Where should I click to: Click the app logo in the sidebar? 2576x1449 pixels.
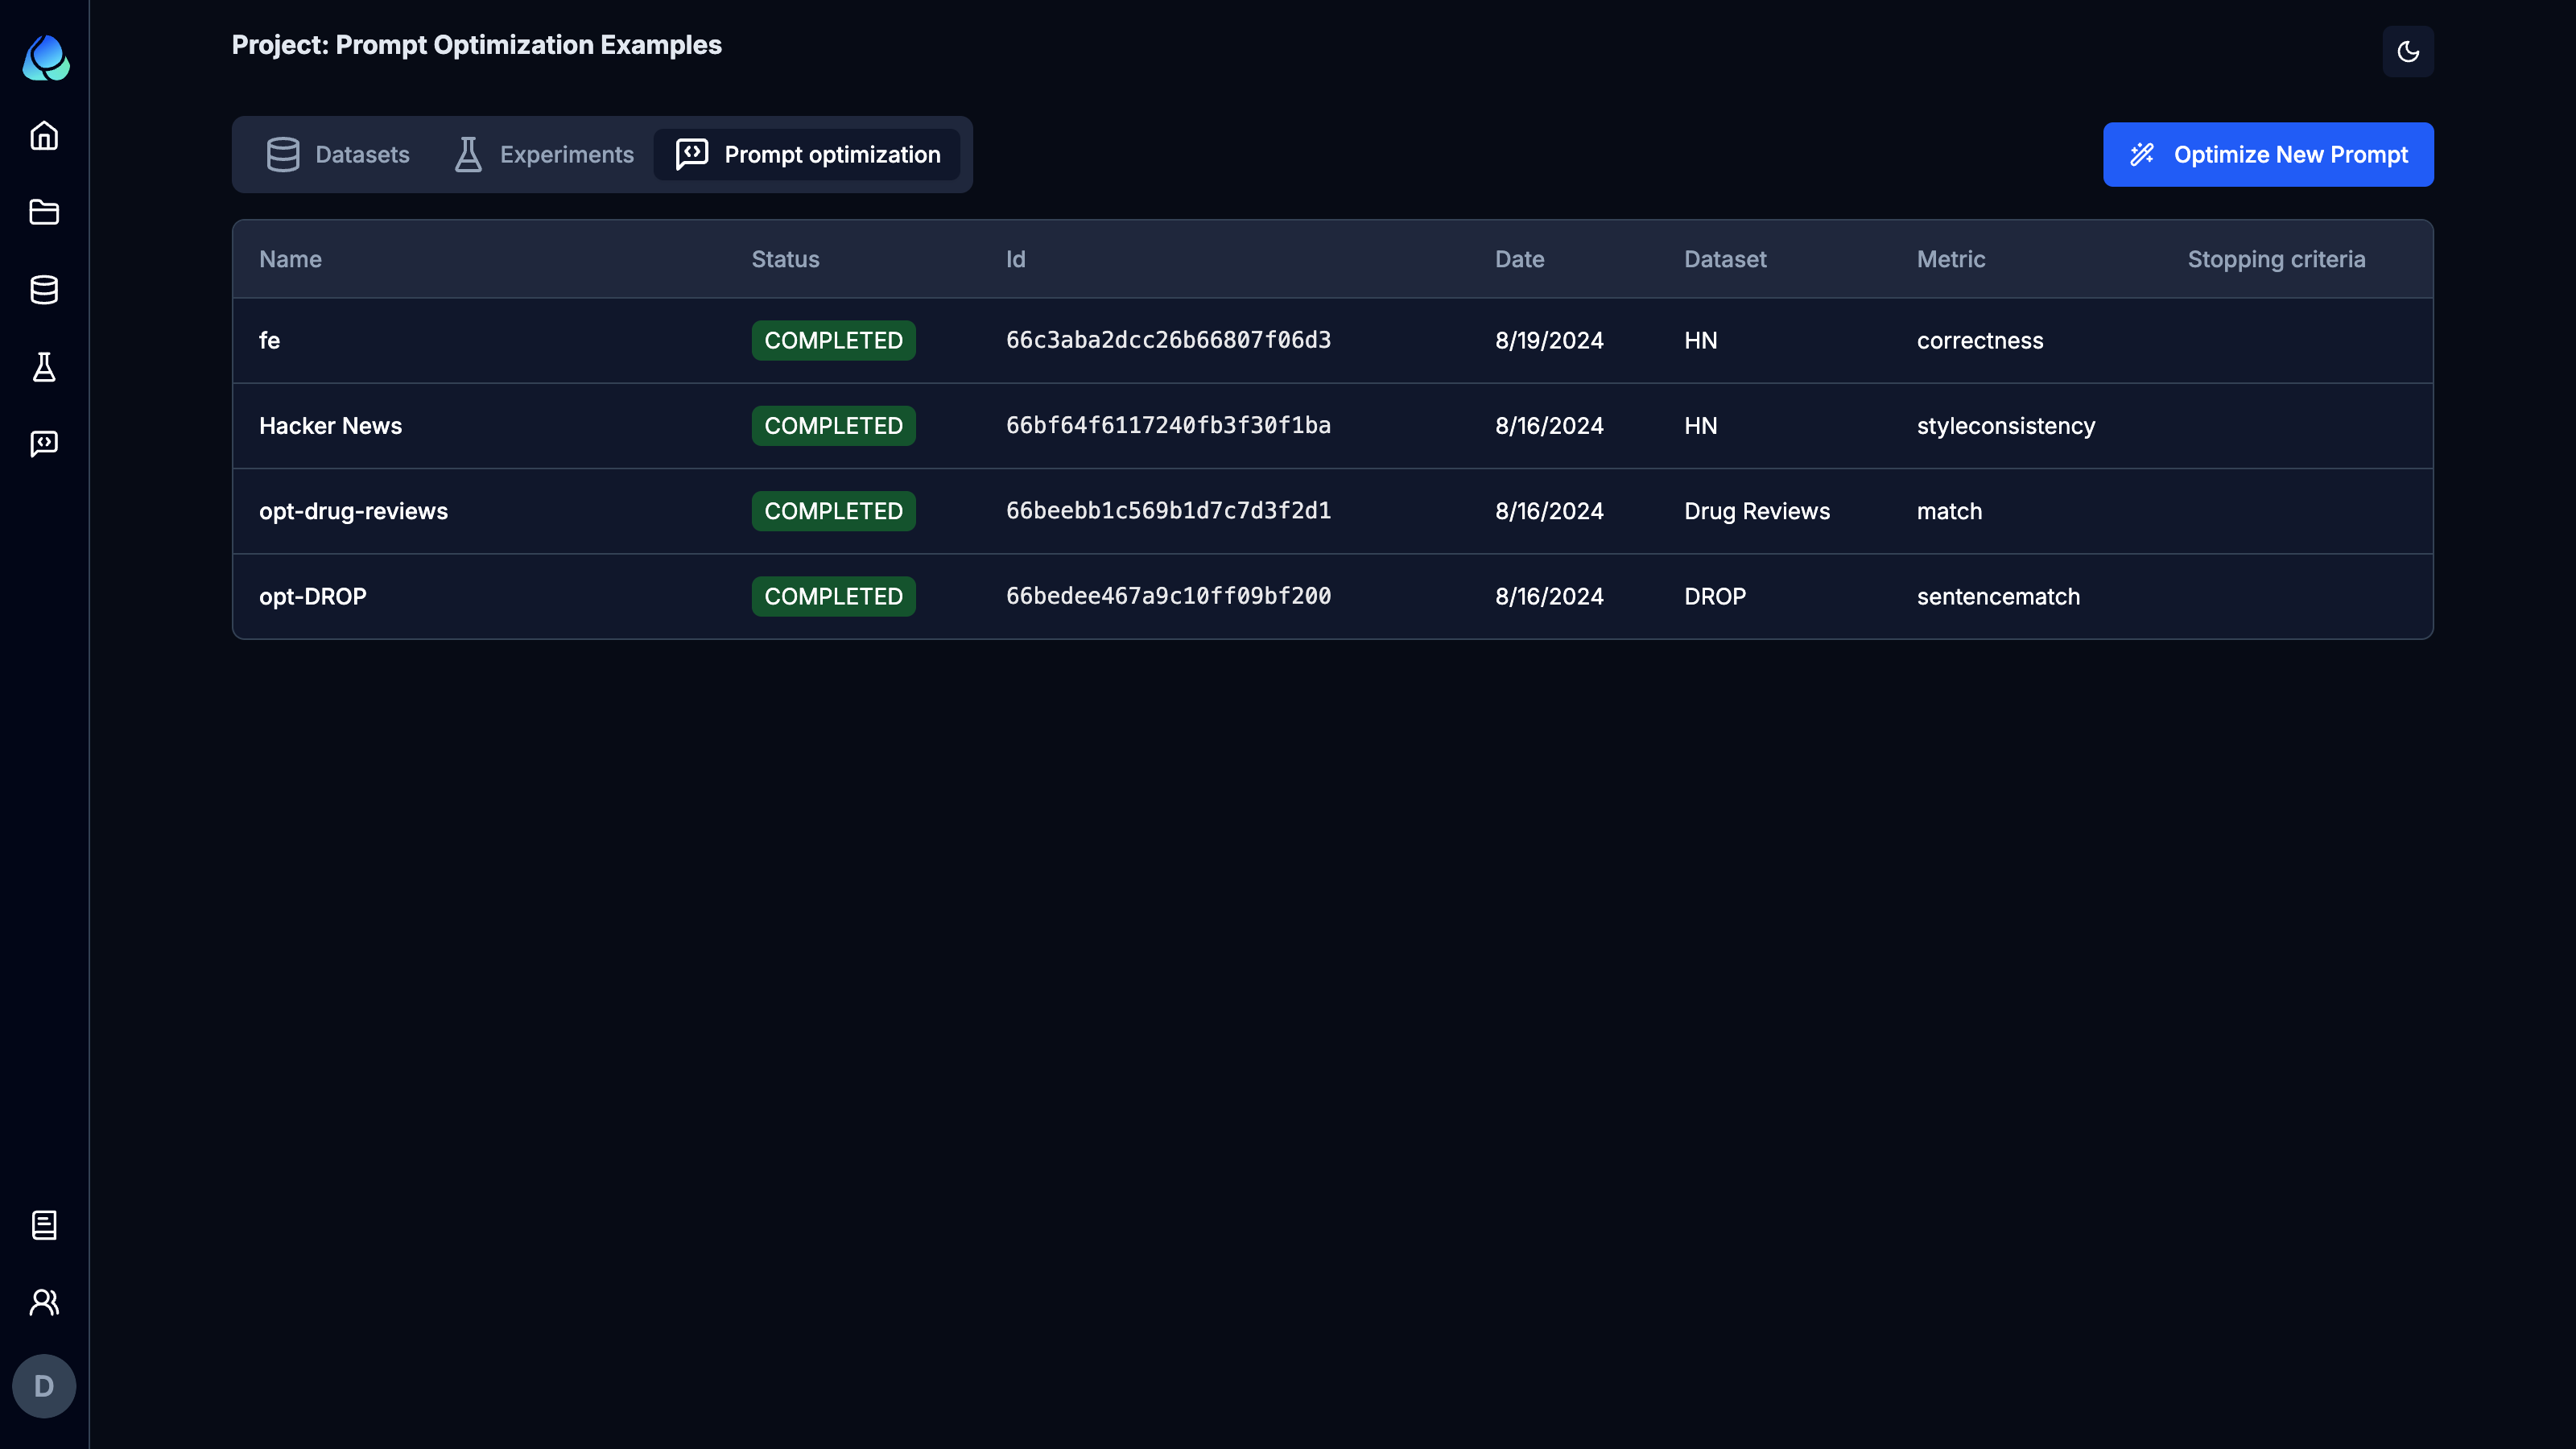click(45, 58)
